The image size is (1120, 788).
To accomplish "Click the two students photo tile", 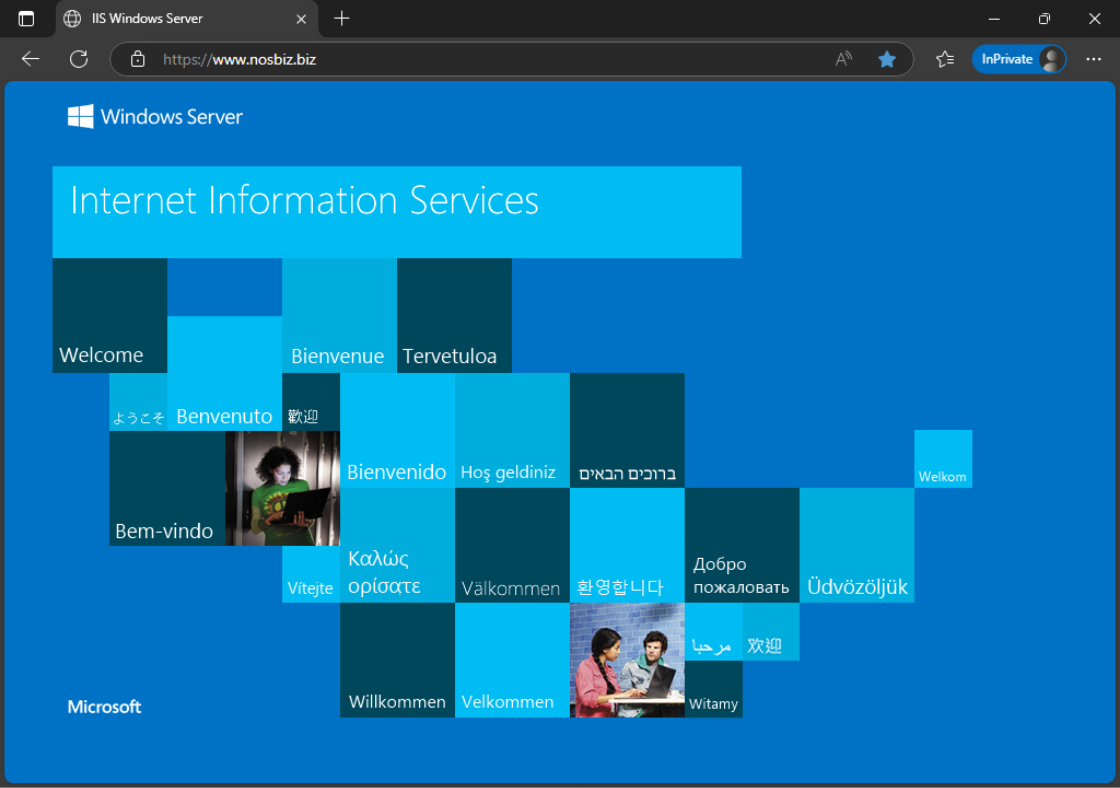I will 627,660.
